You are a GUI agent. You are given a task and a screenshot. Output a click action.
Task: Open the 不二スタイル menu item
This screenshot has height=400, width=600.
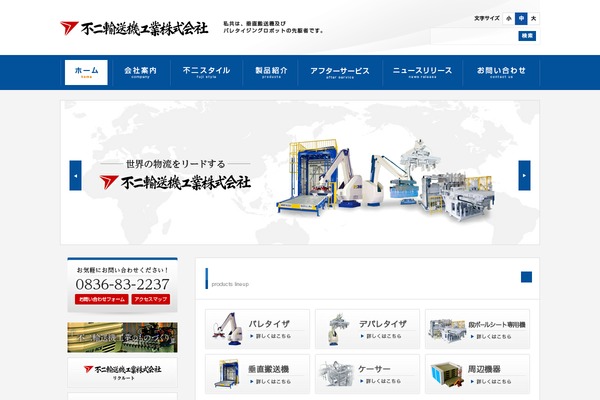(206, 72)
